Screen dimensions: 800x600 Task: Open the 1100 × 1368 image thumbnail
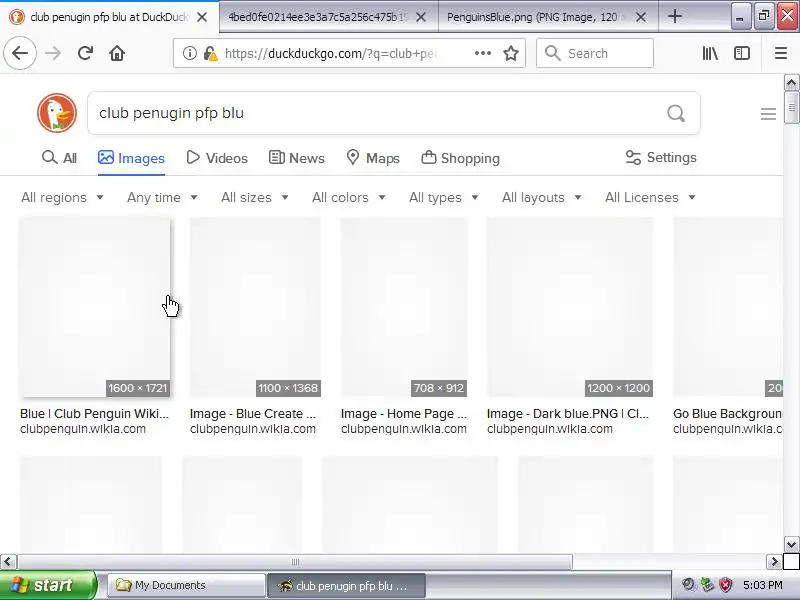(255, 307)
